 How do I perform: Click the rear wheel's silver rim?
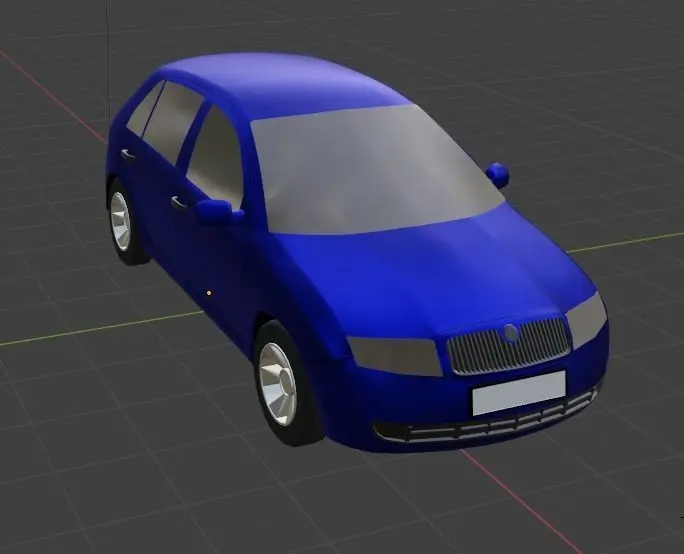(x=120, y=221)
